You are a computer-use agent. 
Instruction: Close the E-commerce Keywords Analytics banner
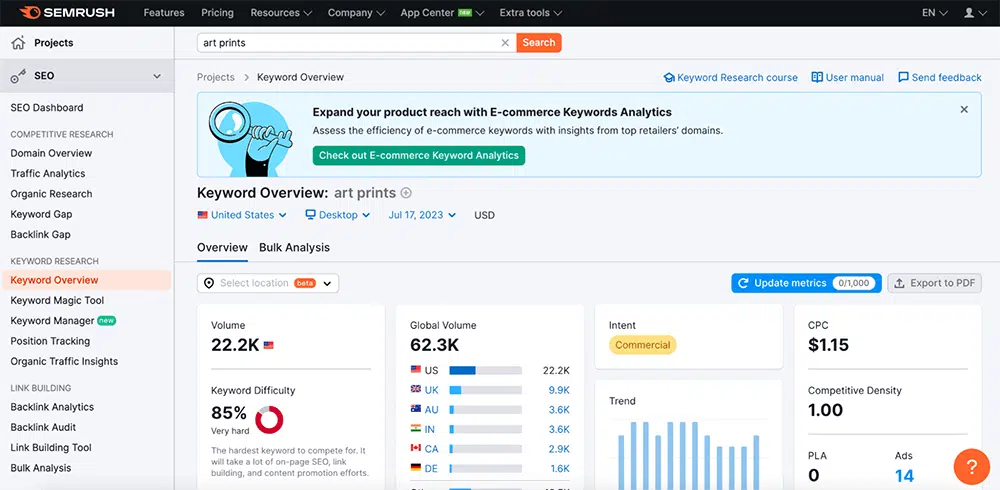964,110
